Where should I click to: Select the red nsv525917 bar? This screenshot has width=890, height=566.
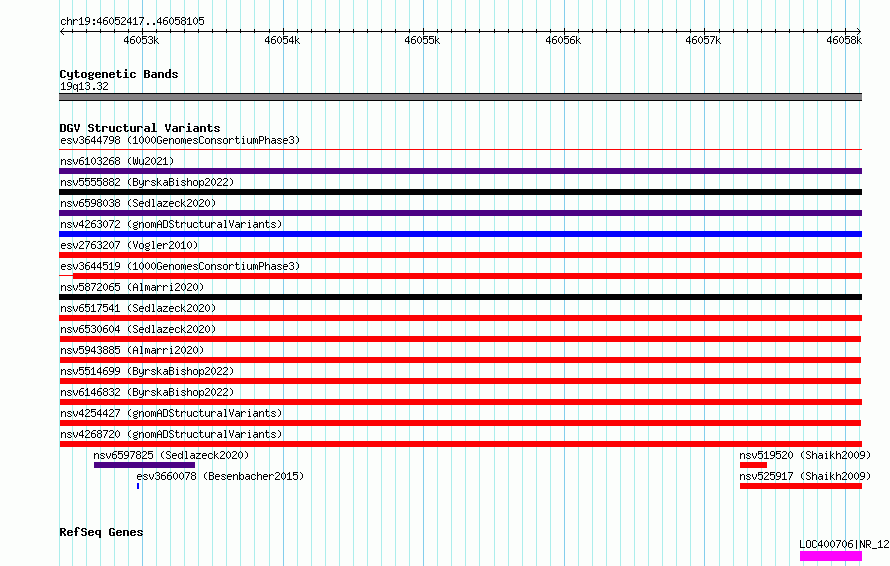click(x=801, y=486)
